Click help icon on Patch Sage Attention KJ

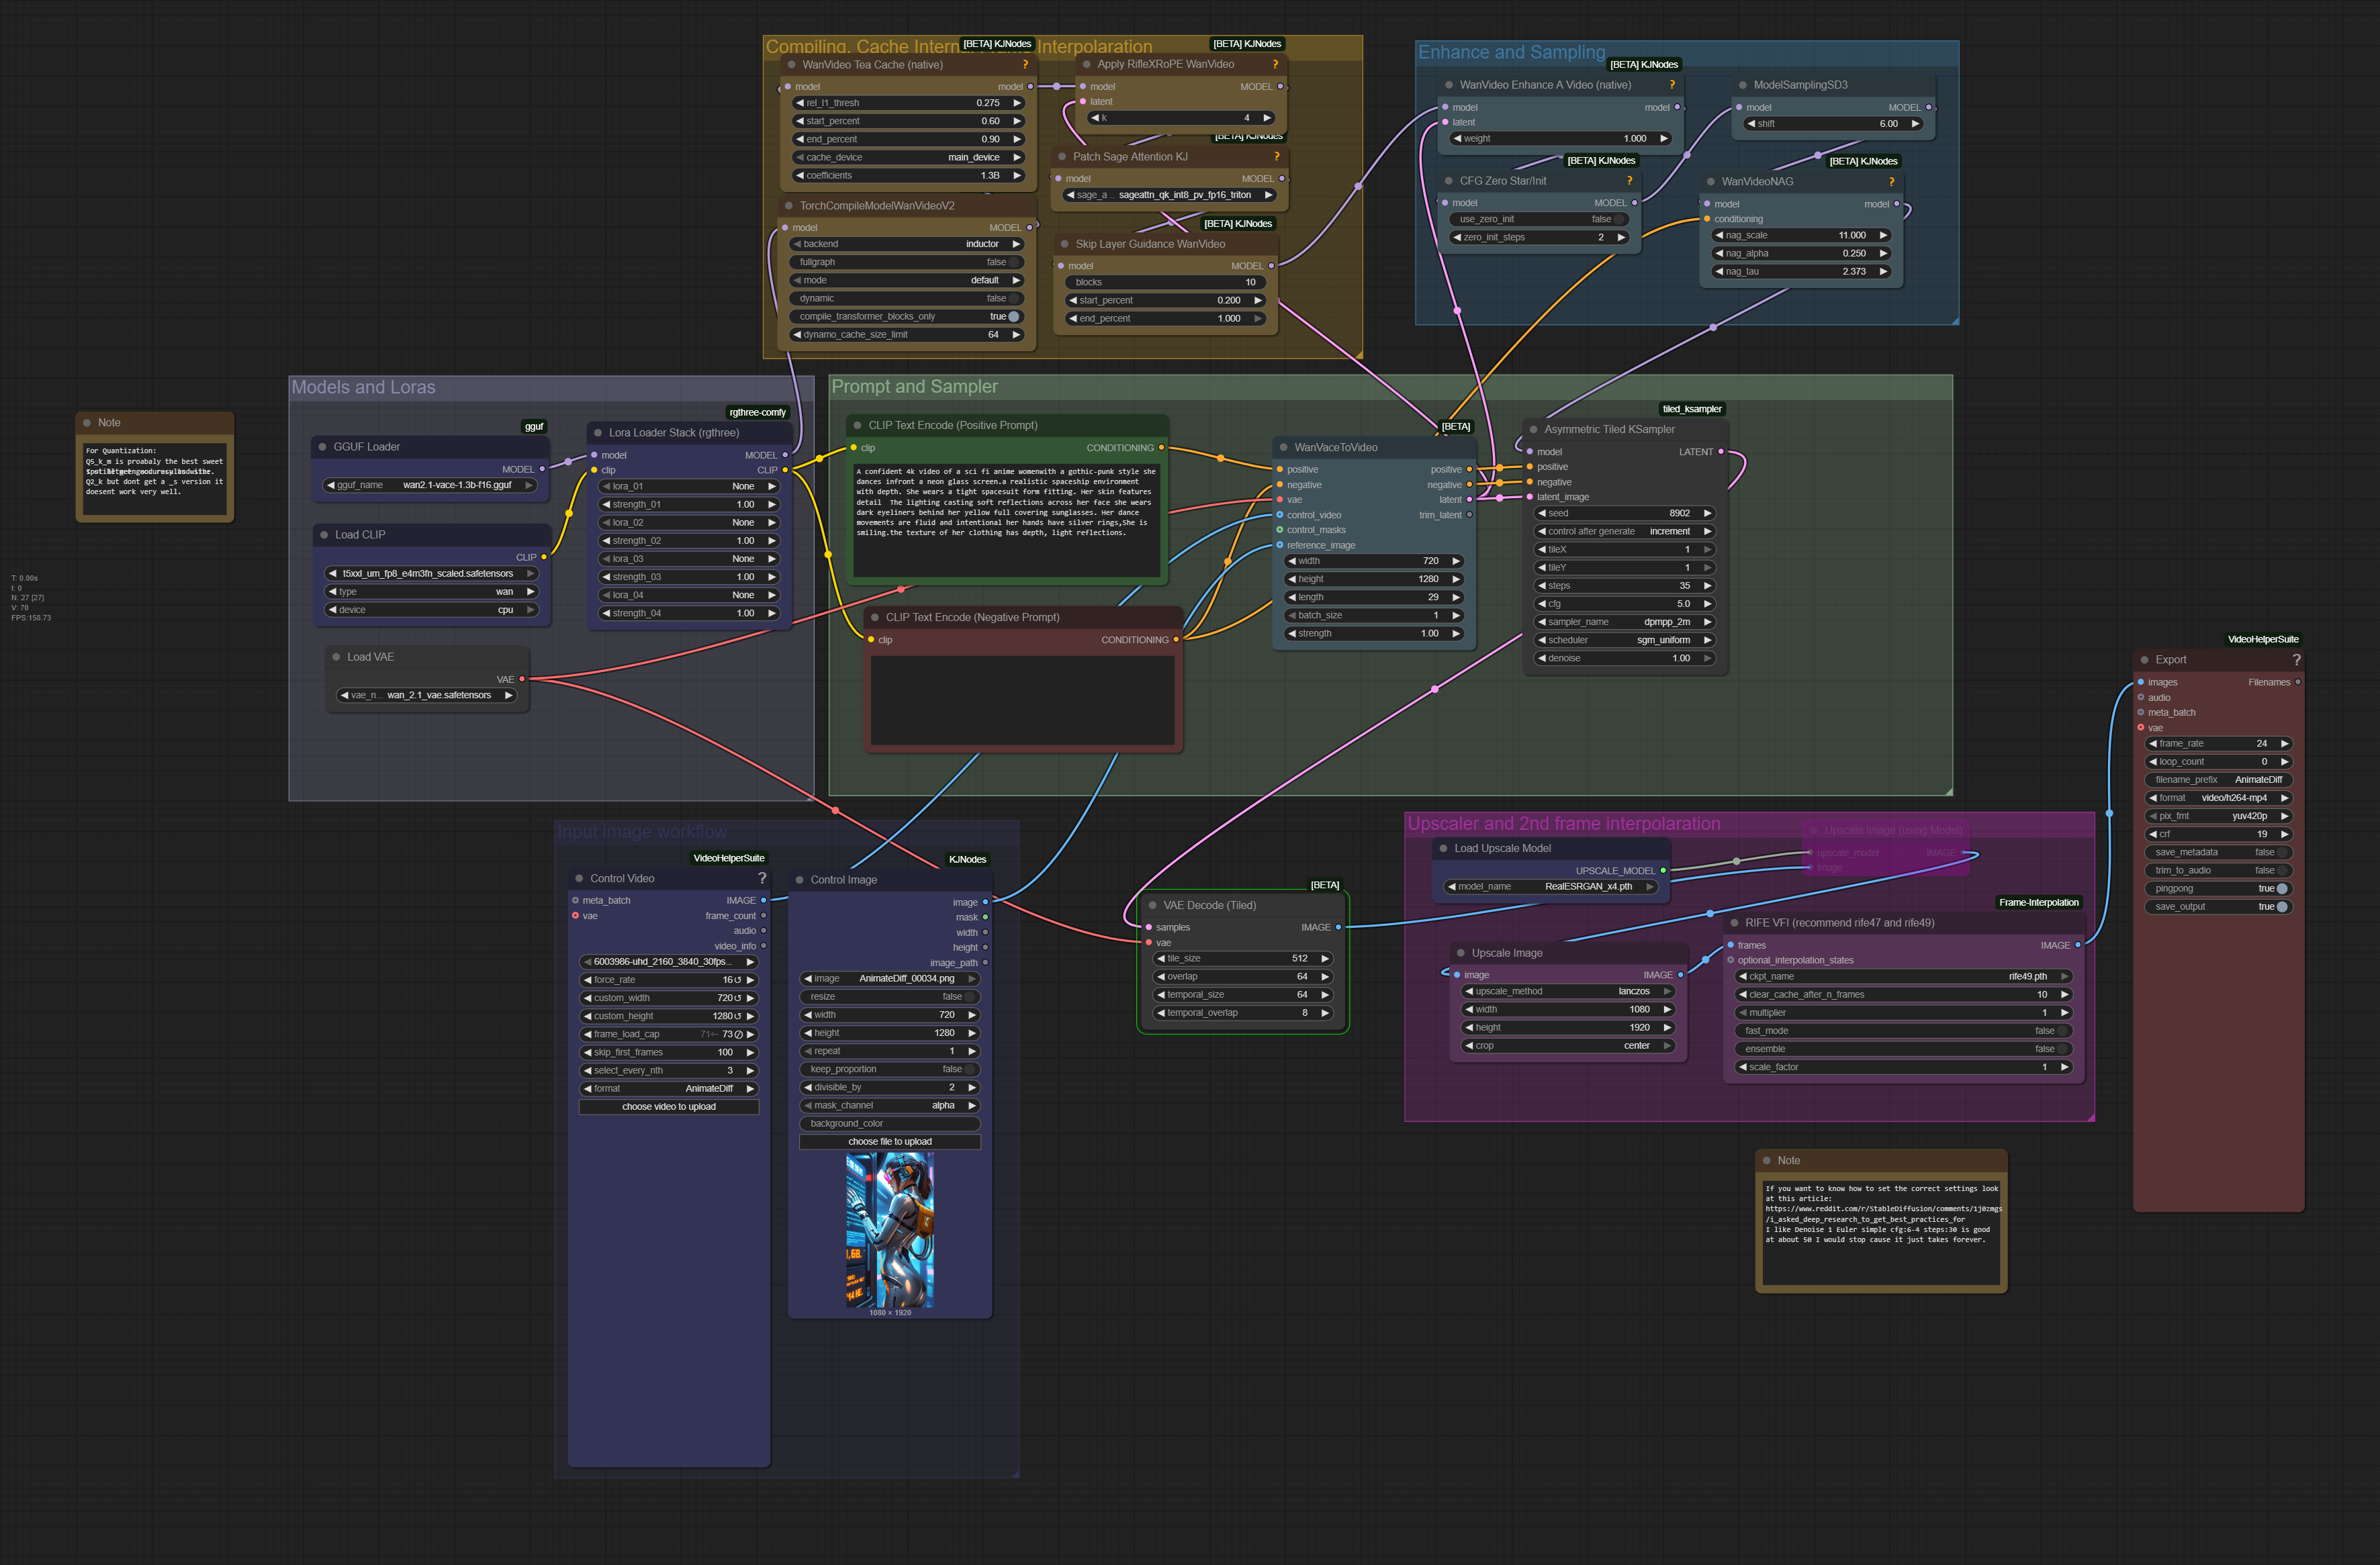pyautogui.click(x=1276, y=156)
